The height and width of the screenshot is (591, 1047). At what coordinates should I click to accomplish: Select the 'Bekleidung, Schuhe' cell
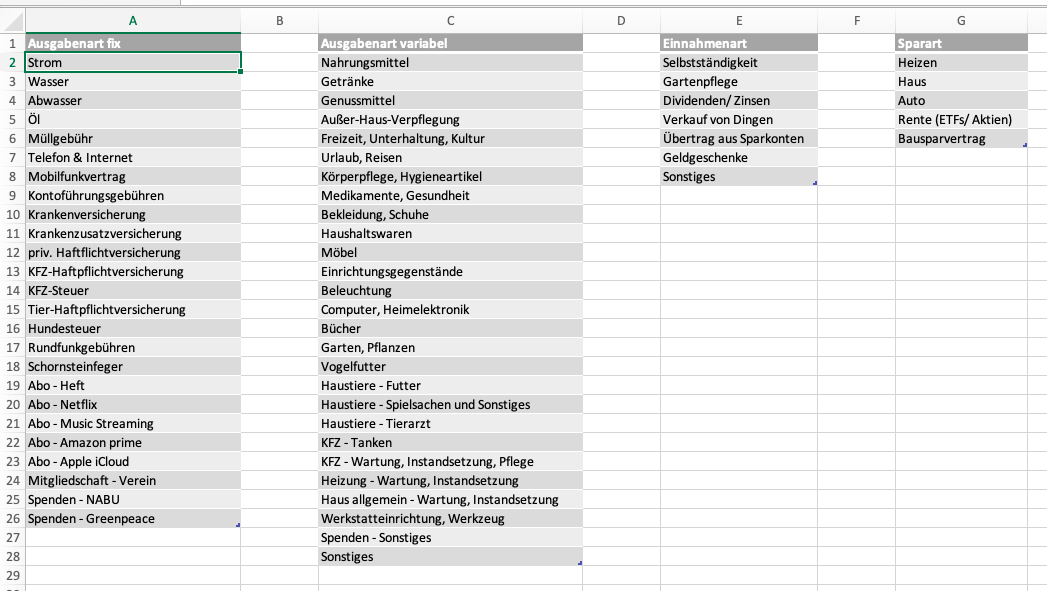pyautogui.click(x=451, y=214)
